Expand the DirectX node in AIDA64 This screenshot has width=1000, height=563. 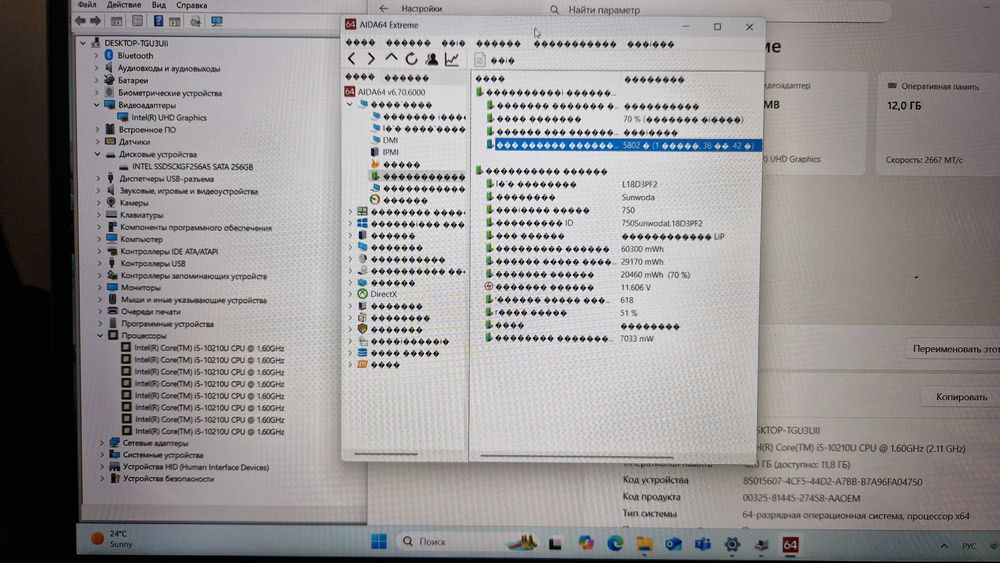coord(349,294)
